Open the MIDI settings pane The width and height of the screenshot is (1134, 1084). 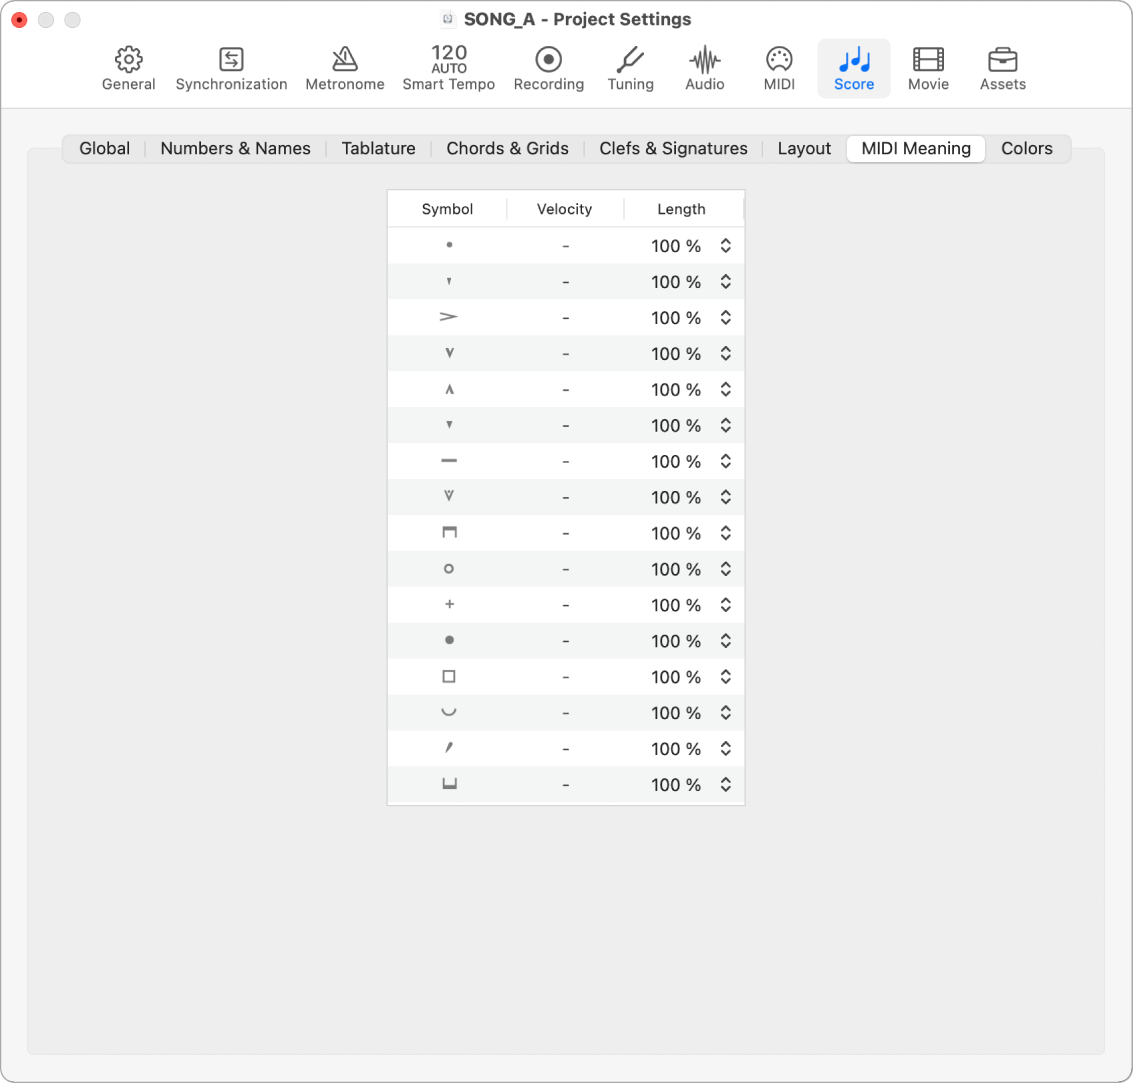(780, 69)
